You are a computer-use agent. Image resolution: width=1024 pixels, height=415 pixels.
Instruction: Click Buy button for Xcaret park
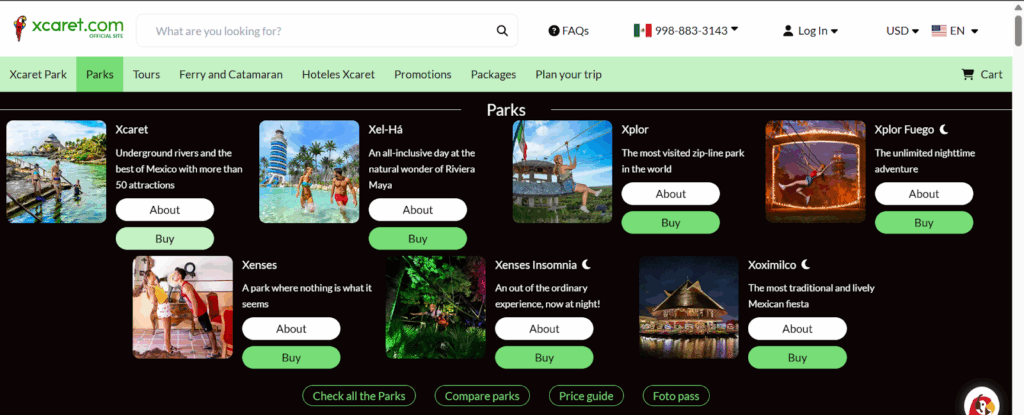pyautogui.click(x=165, y=239)
